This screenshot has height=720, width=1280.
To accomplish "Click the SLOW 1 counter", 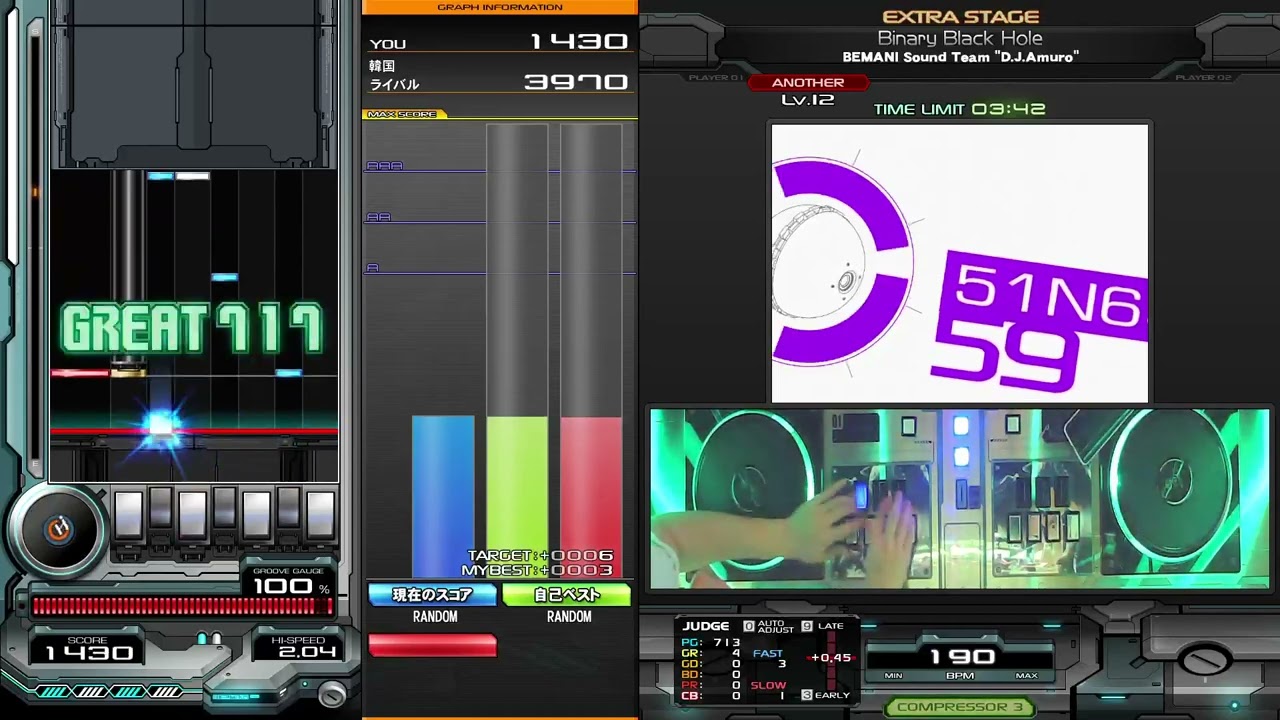I will point(770,690).
